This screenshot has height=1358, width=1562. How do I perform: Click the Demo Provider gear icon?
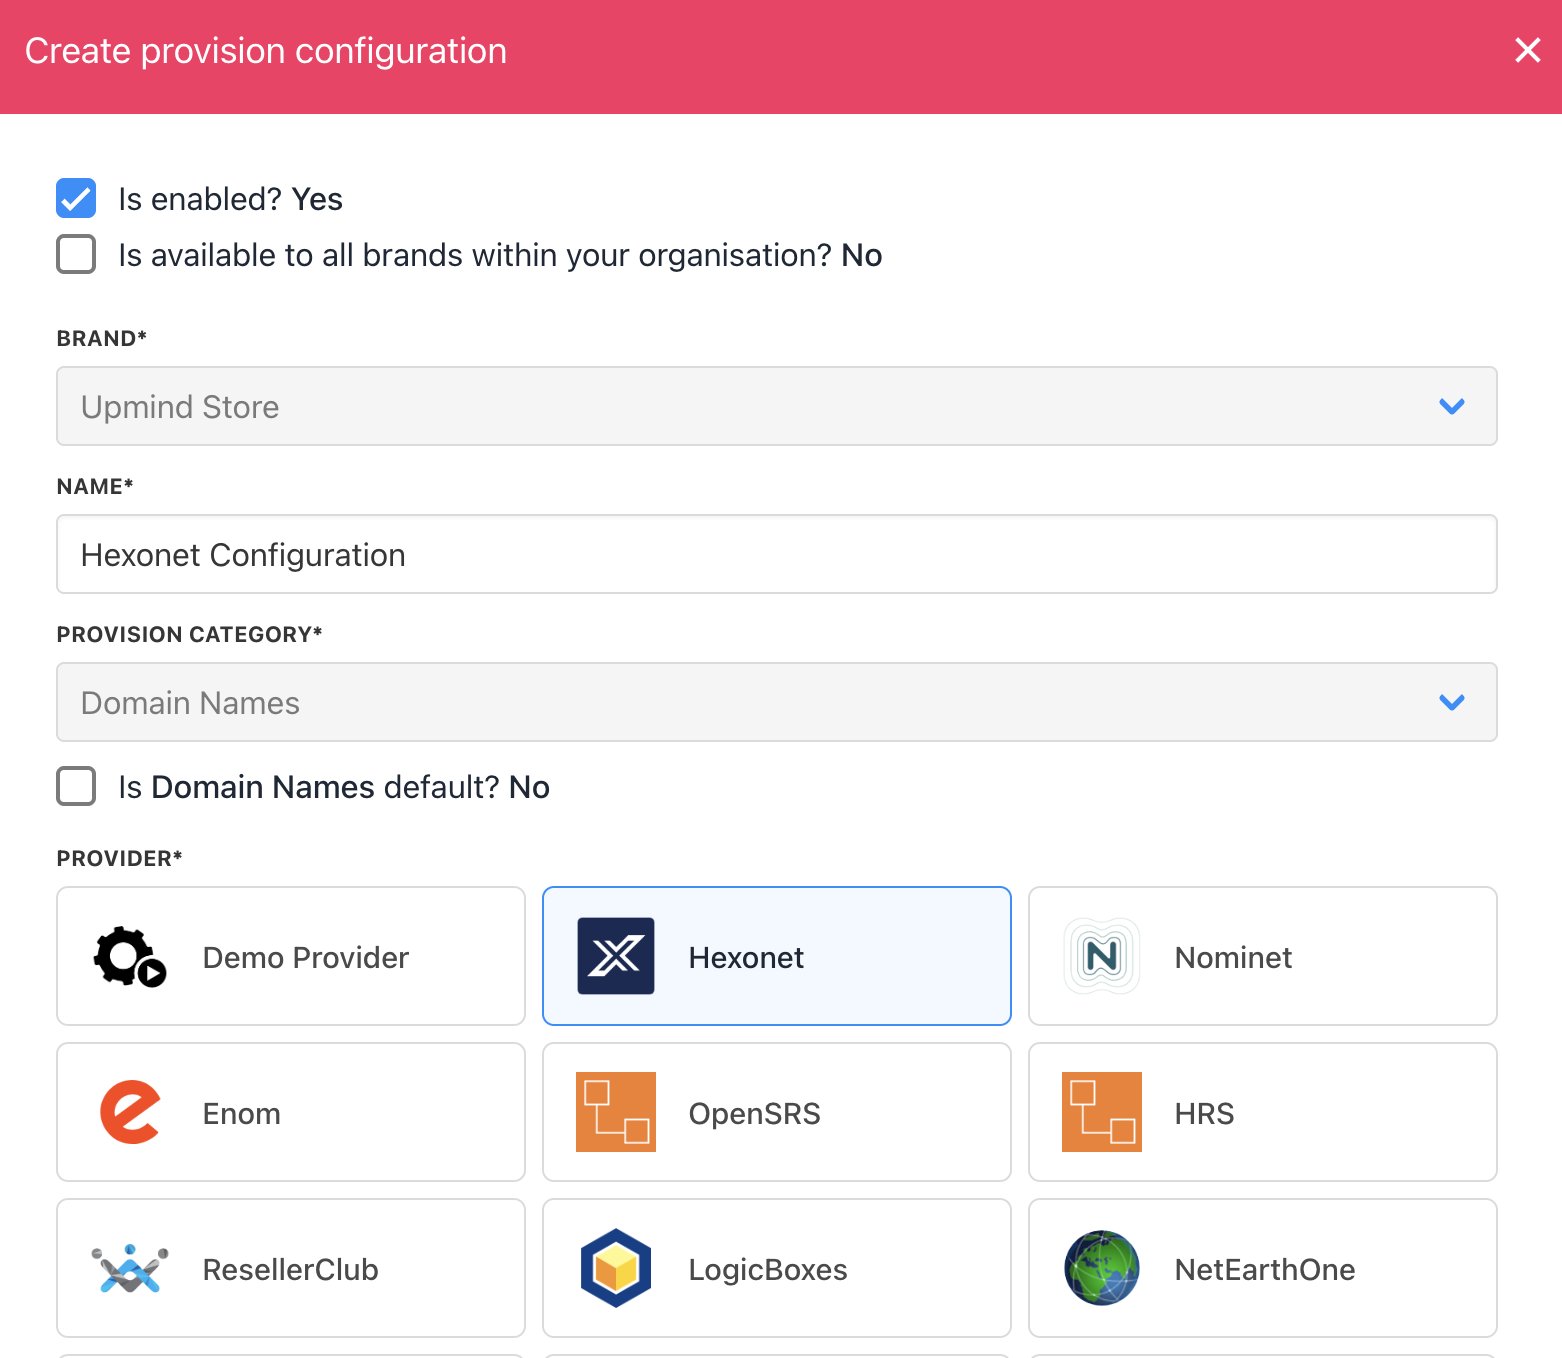(x=130, y=957)
